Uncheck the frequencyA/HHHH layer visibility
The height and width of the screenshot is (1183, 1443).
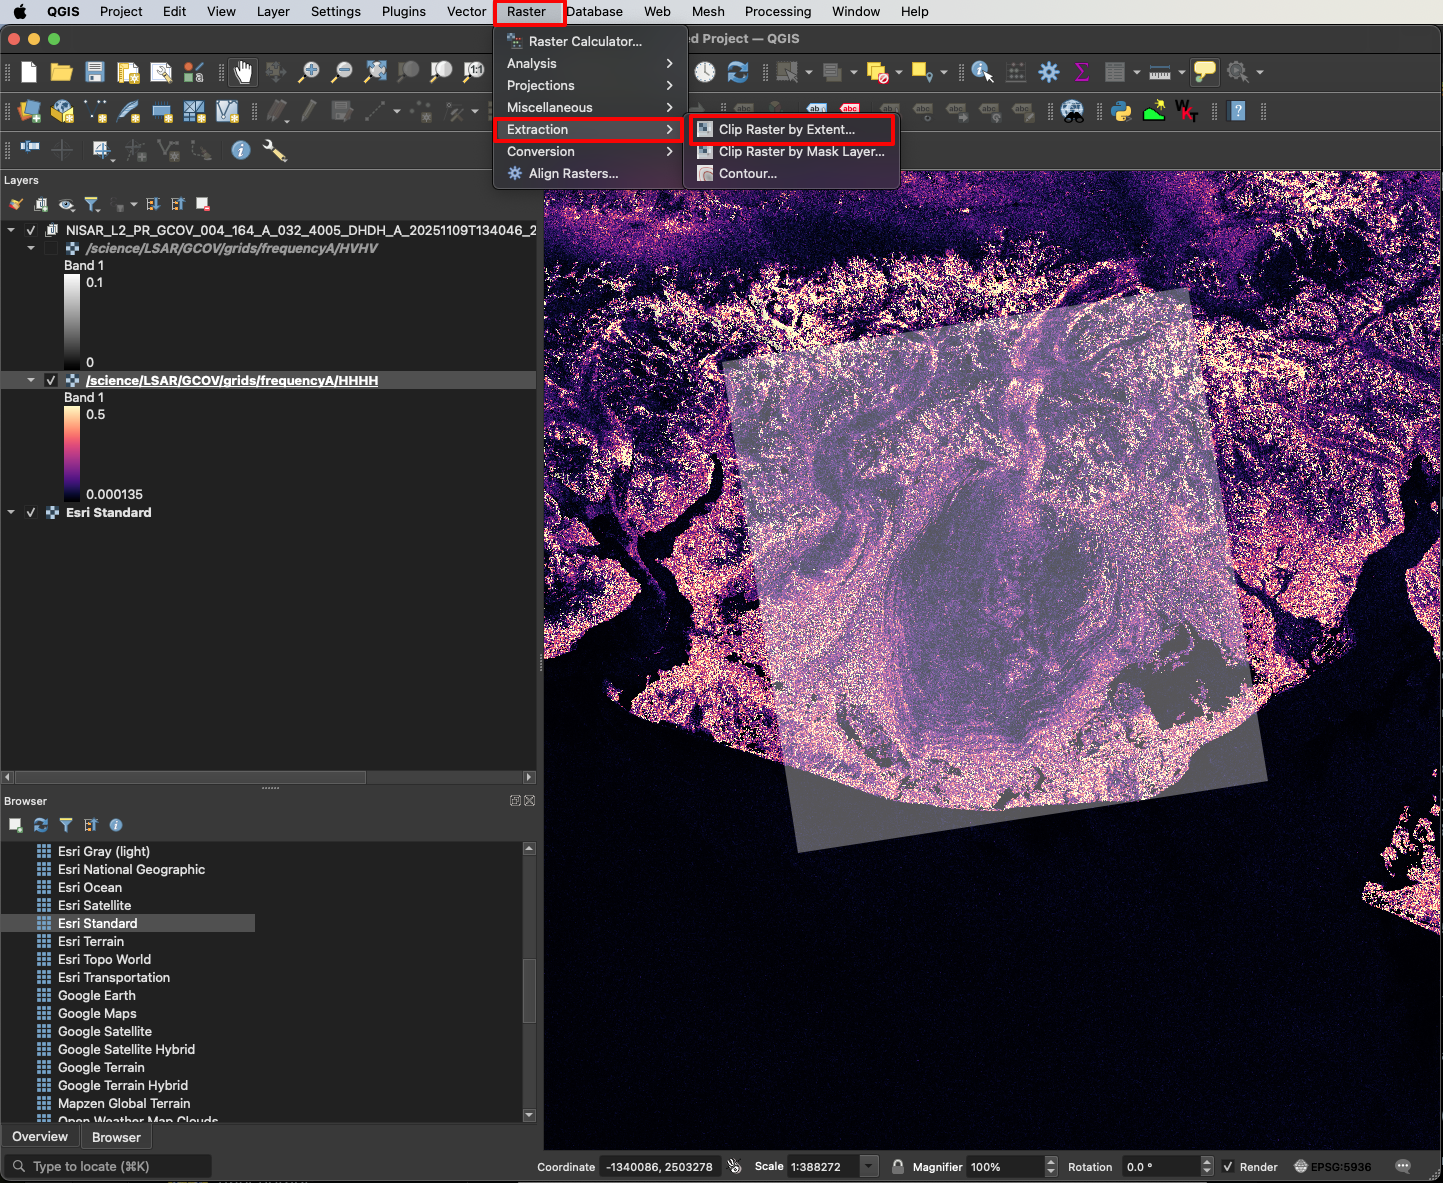51,380
